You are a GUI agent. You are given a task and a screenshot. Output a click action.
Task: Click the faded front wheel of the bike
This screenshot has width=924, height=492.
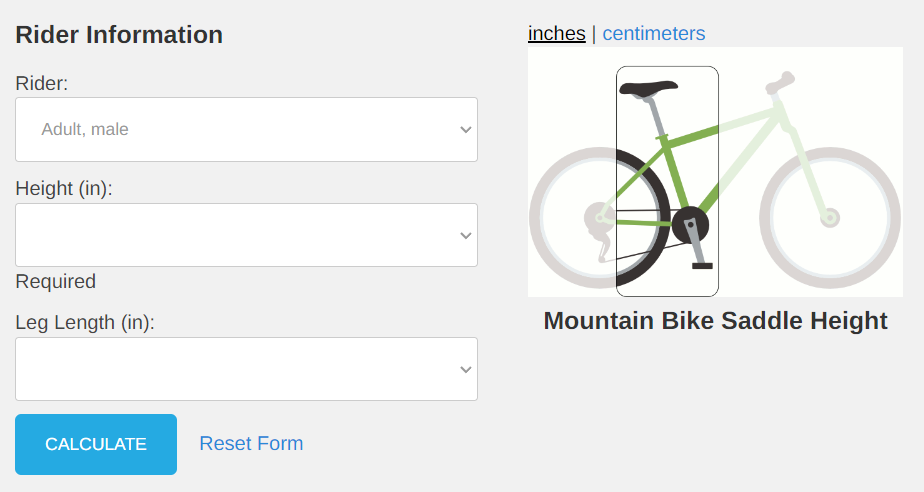pyautogui.click(x=830, y=218)
